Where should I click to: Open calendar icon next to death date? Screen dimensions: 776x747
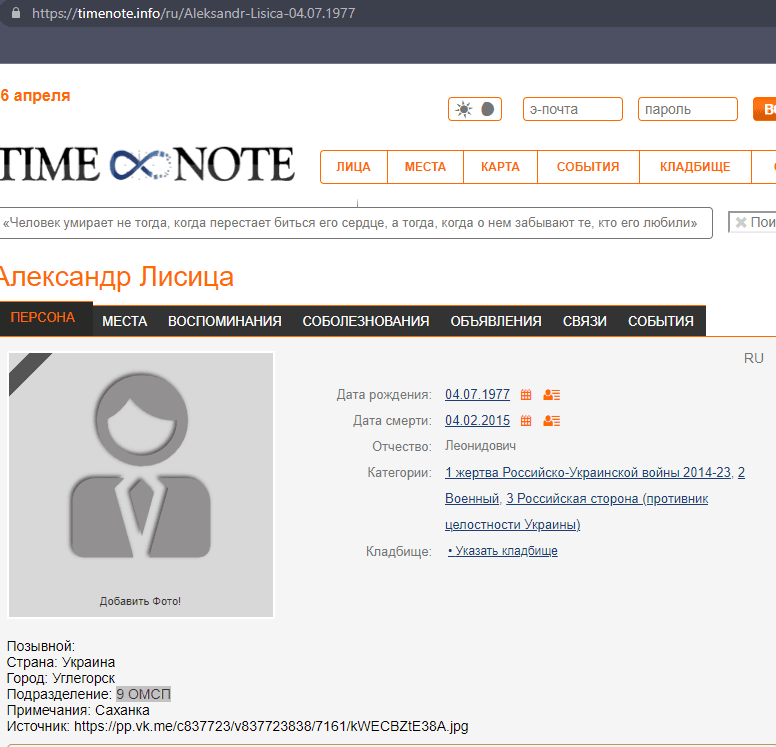pyautogui.click(x=526, y=421)
